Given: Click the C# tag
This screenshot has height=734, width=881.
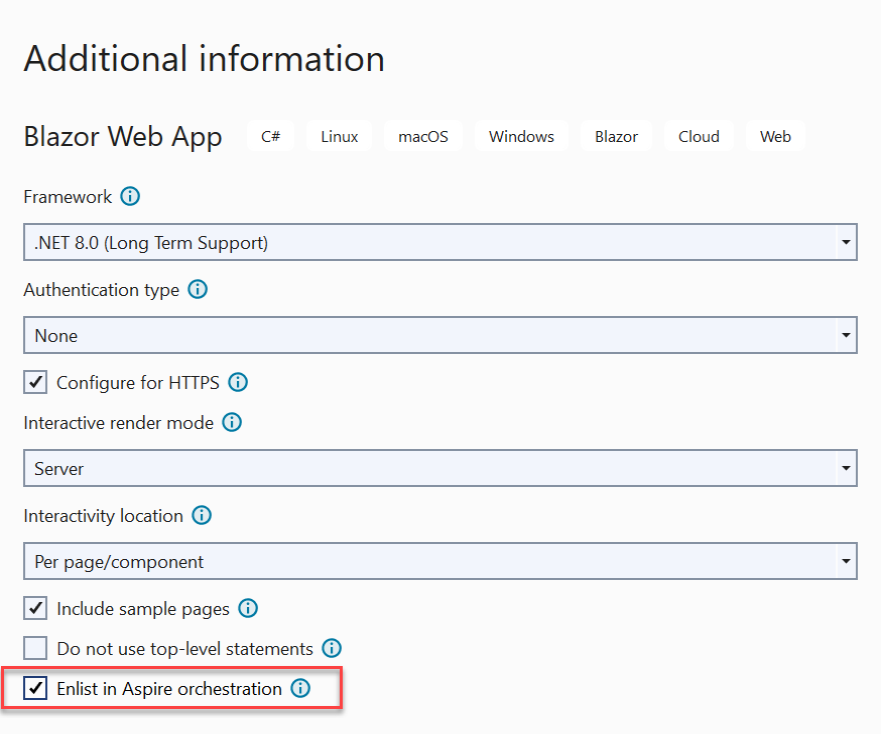Looking at the screenshot, I should [x=271, y=136].
